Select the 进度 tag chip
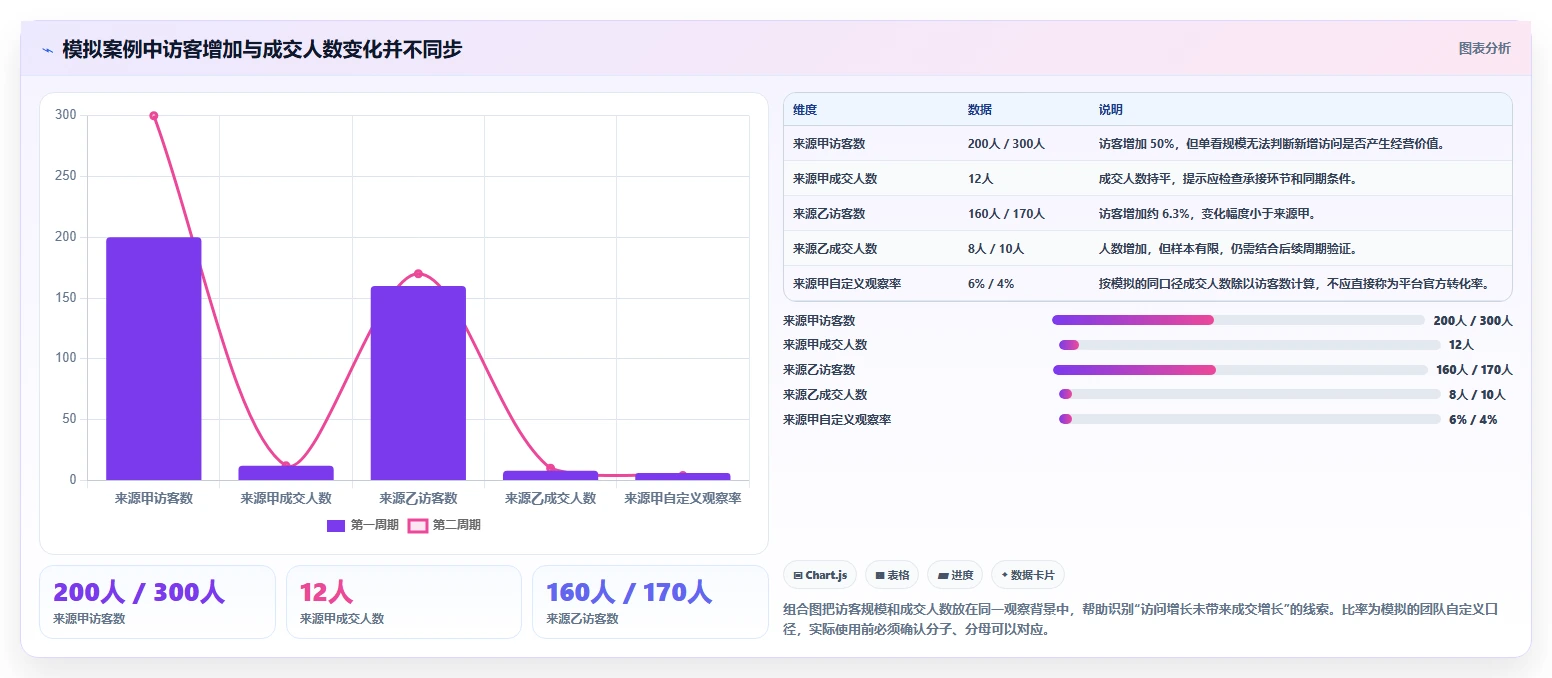The height and width of the screenshot is (678, 1552). coord(955,575)
